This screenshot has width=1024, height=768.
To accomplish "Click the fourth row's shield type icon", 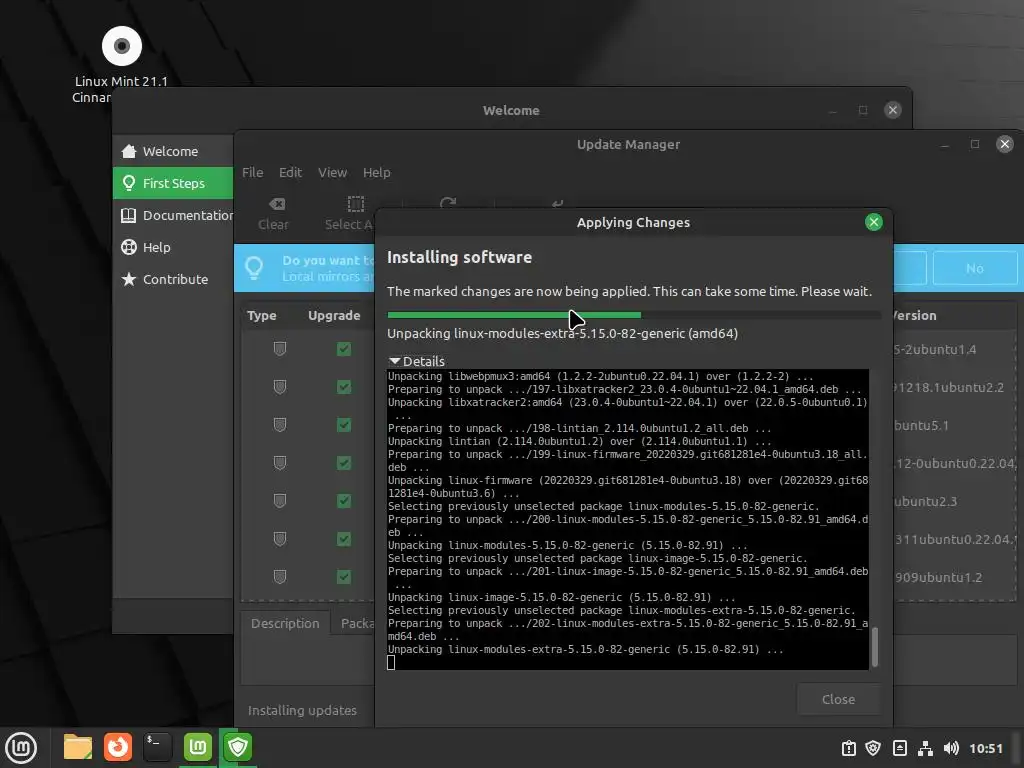I will [280, 463].
